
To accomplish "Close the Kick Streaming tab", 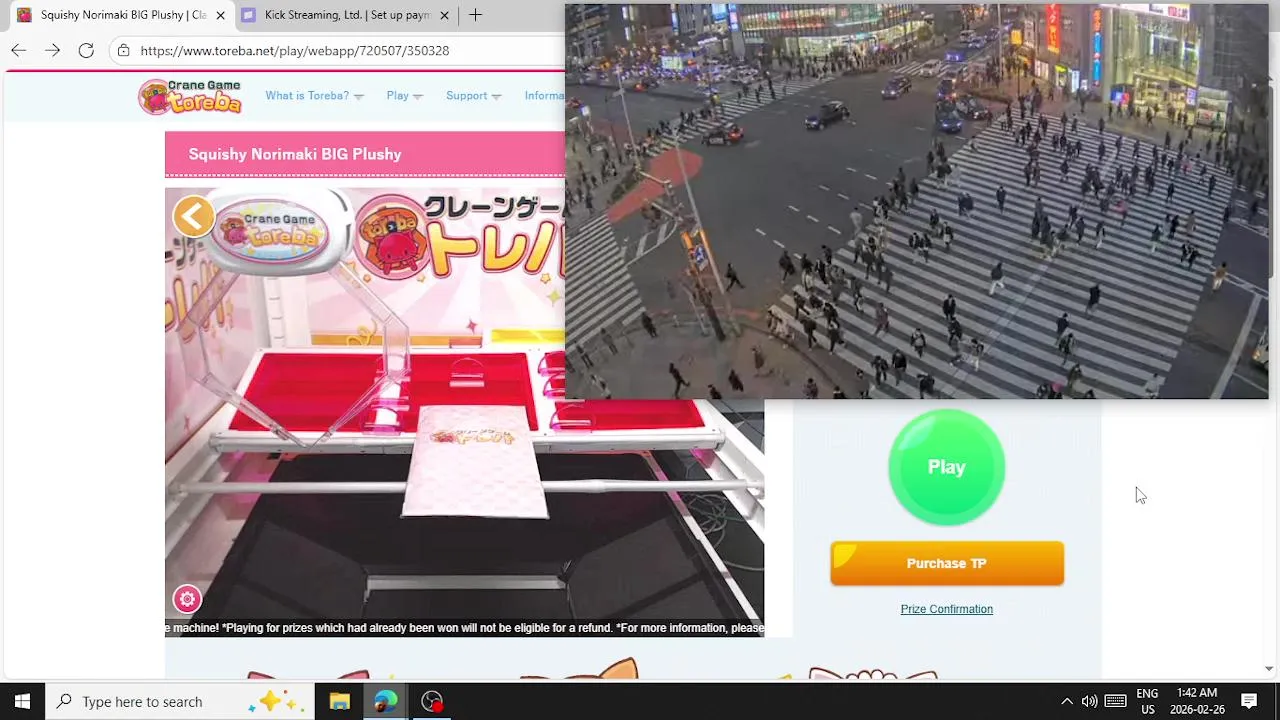I will [x=444, y=15].
